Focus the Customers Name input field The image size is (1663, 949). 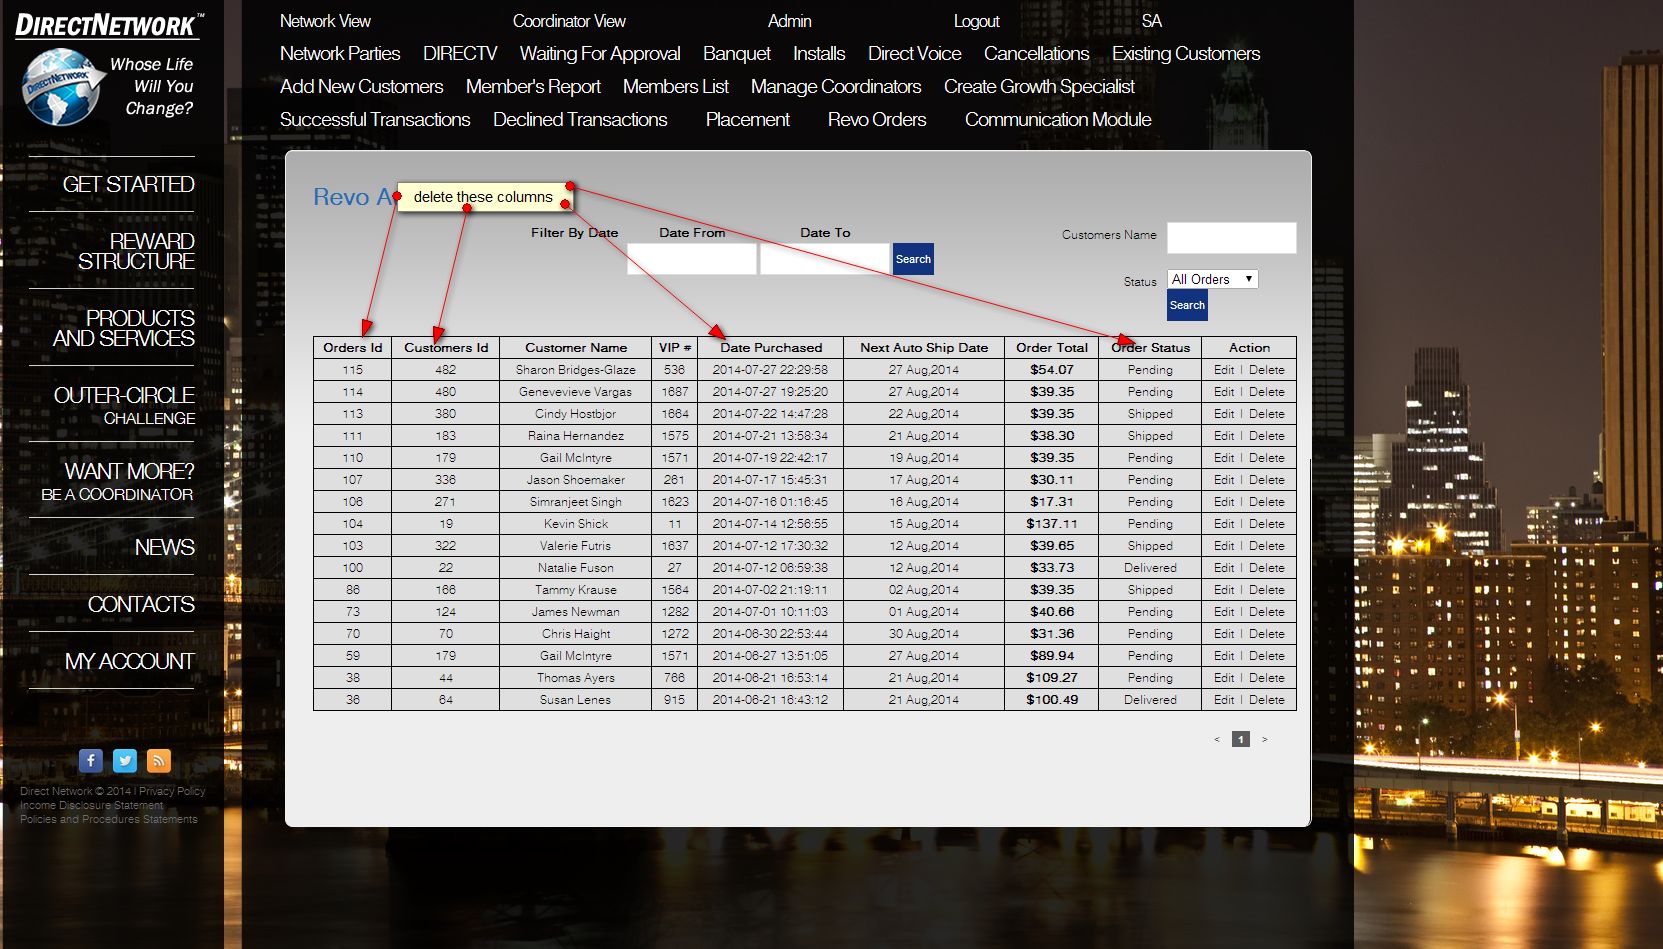pyautogui.click(x=1232, y=238)
